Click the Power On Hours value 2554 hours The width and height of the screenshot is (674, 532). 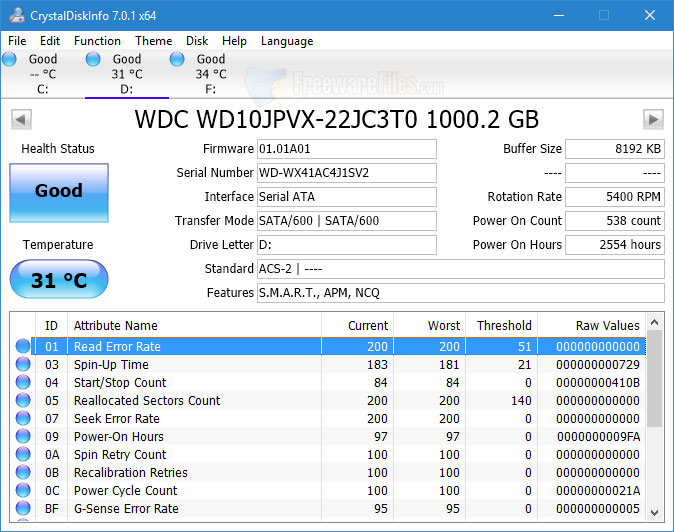tap(615, 245)
